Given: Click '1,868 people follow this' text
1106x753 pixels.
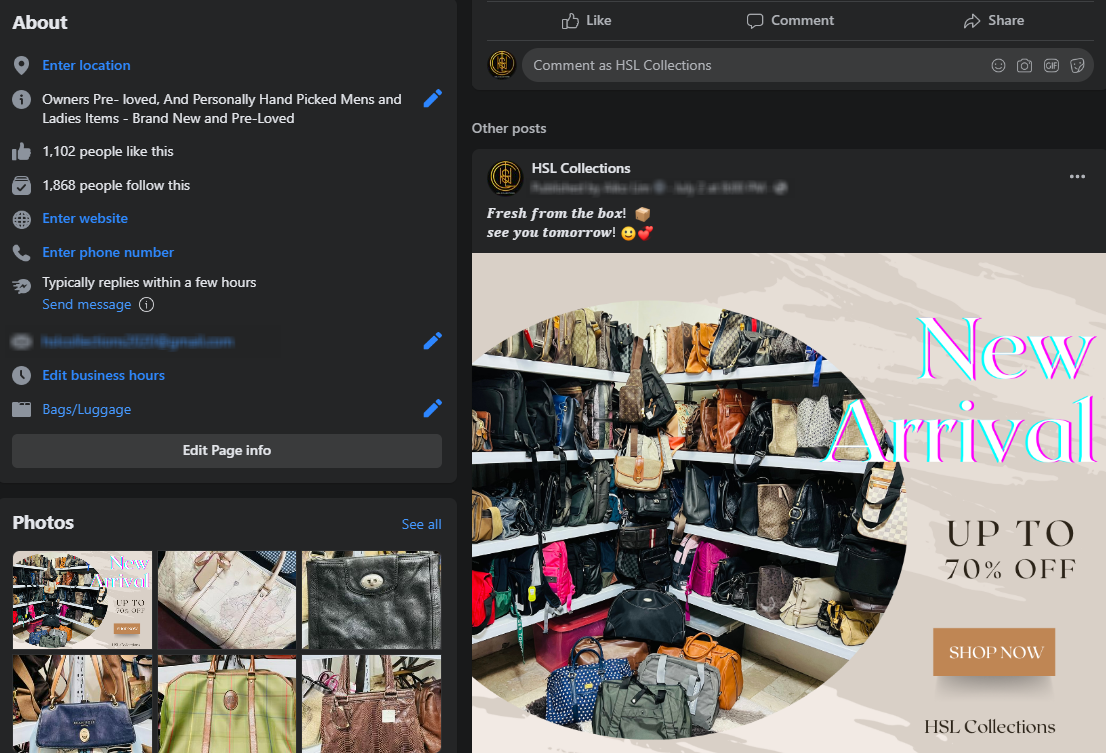Looking at the screenshot, I should (x=116, y=185).
